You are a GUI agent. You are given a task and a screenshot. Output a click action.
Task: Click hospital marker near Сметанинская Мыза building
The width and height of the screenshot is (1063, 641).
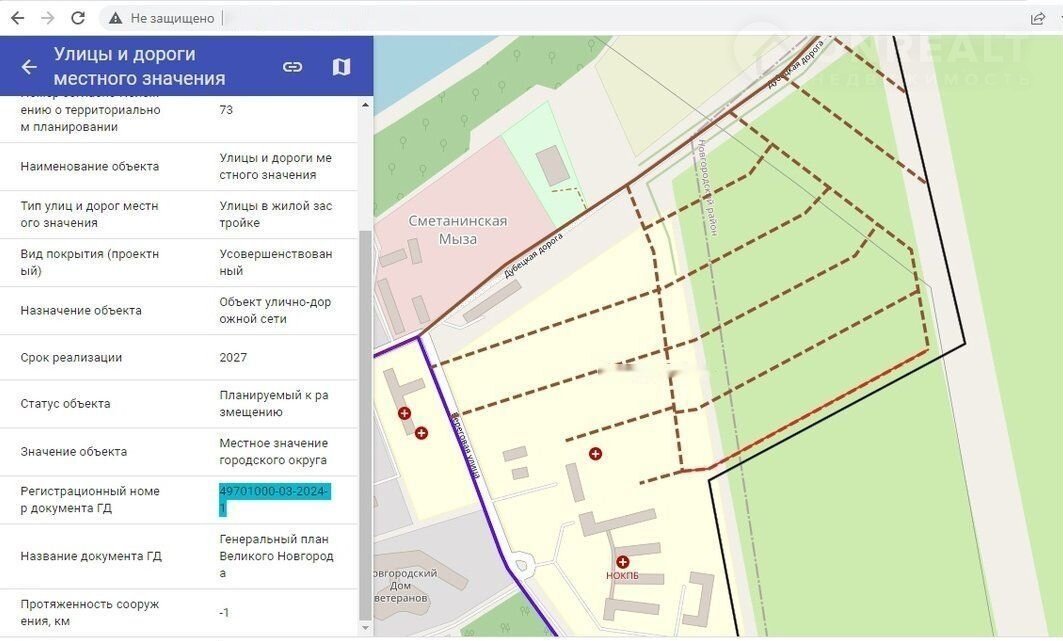[x=404, y=413]
